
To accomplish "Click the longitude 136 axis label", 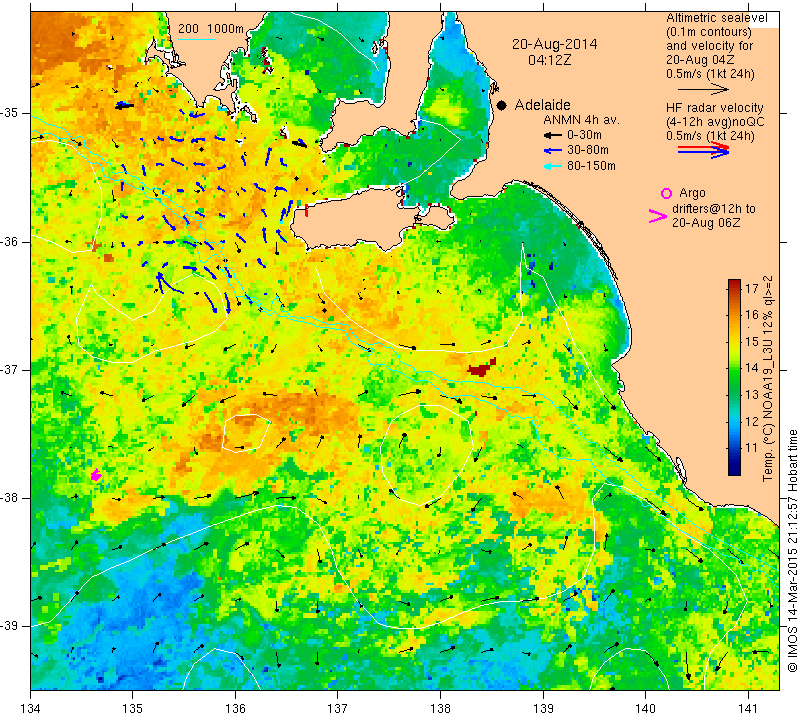I will [235, 709].
